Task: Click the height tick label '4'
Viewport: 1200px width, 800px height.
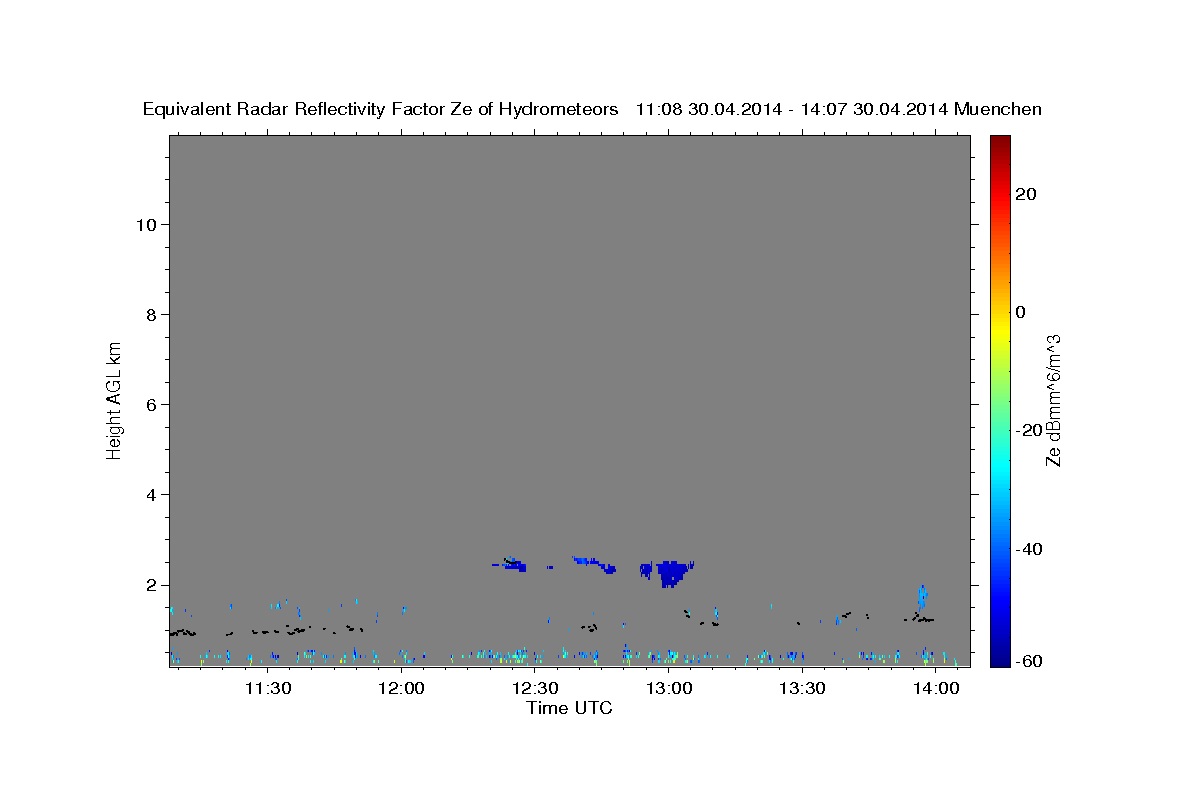Action: click(x=151, y=494)
